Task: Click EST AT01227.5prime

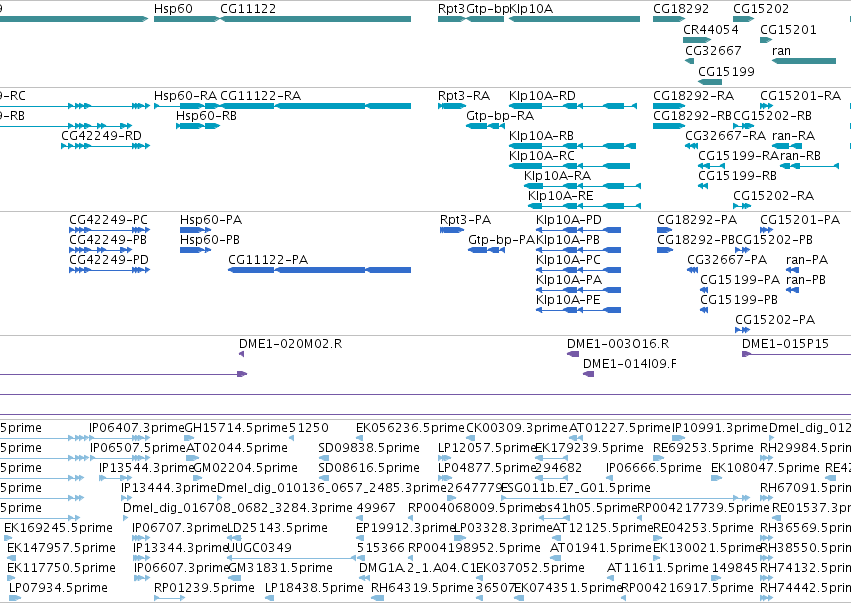Action: (619, 428)
